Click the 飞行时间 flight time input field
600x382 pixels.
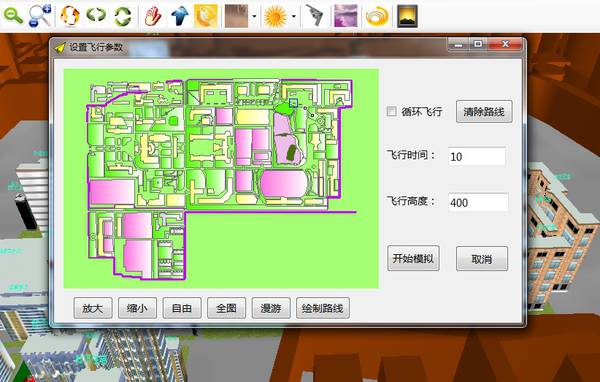[x=477, y=157]
